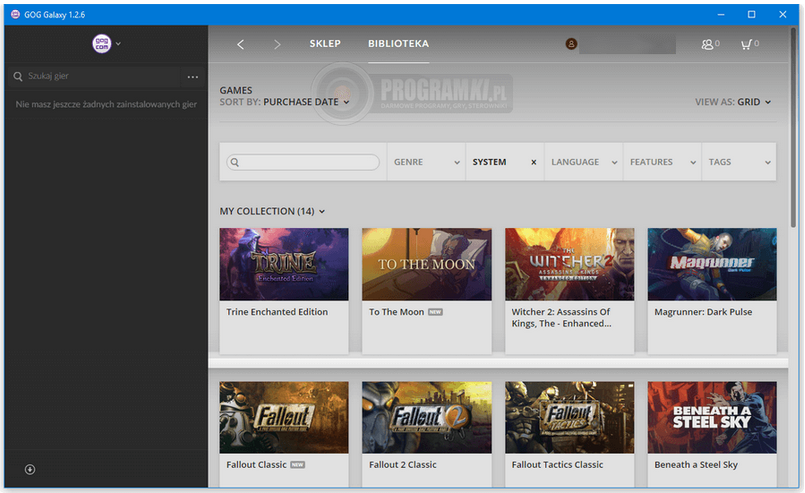Viewport: 805px width, 493px height.
Task: Go back with the left arrow
Action: click(x=240, y=44)
